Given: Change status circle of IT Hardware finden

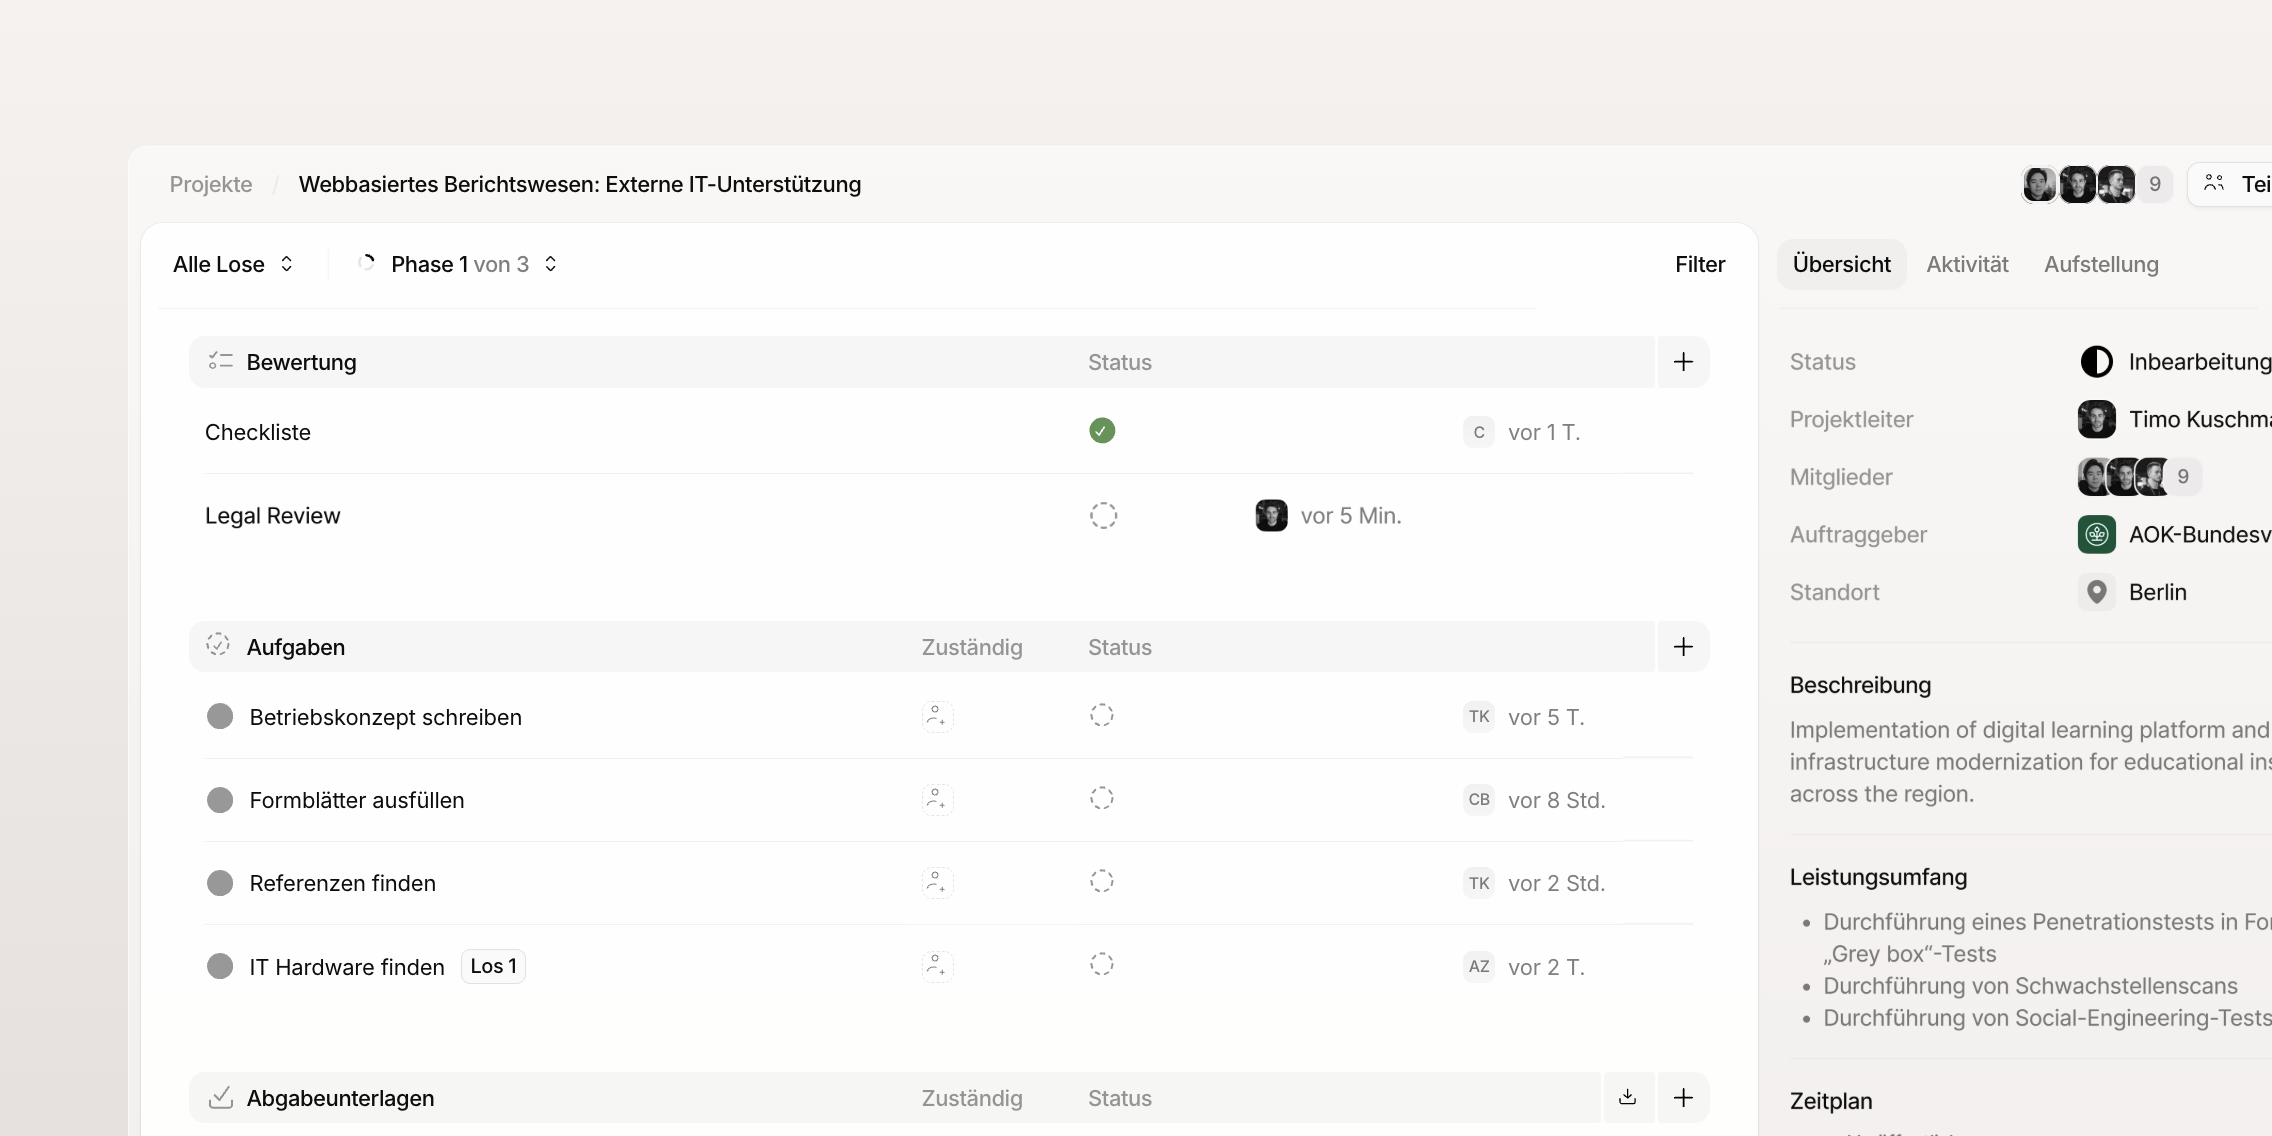Looking at the screenshot, I should [1102, 964].
